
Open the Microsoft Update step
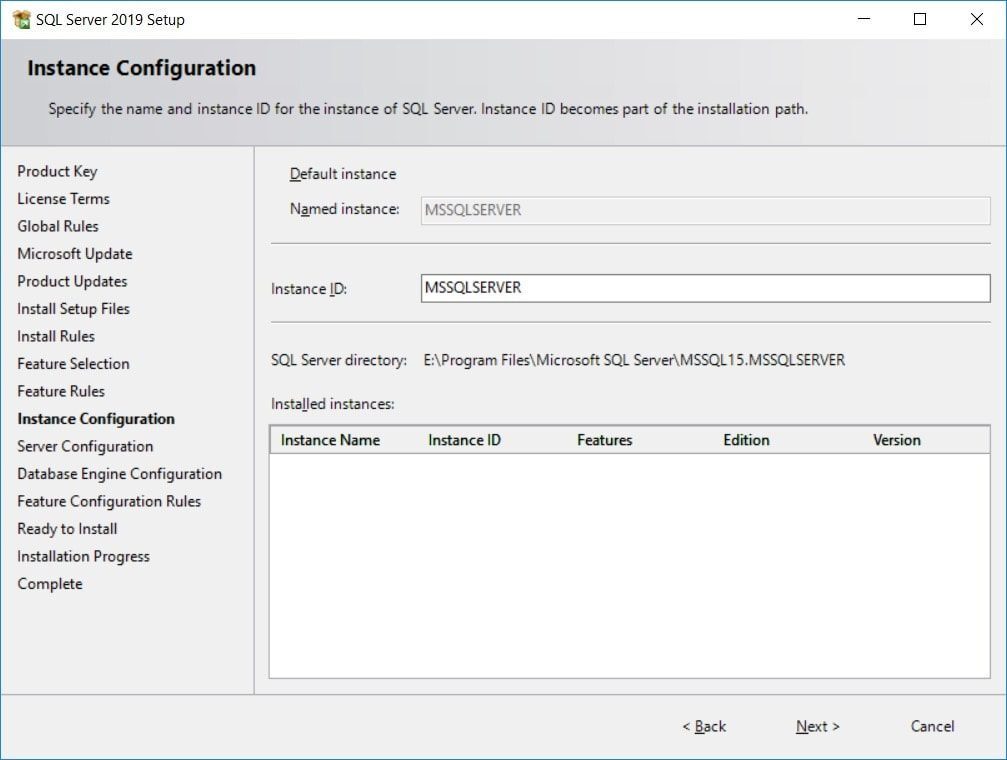tap(74, 253)
